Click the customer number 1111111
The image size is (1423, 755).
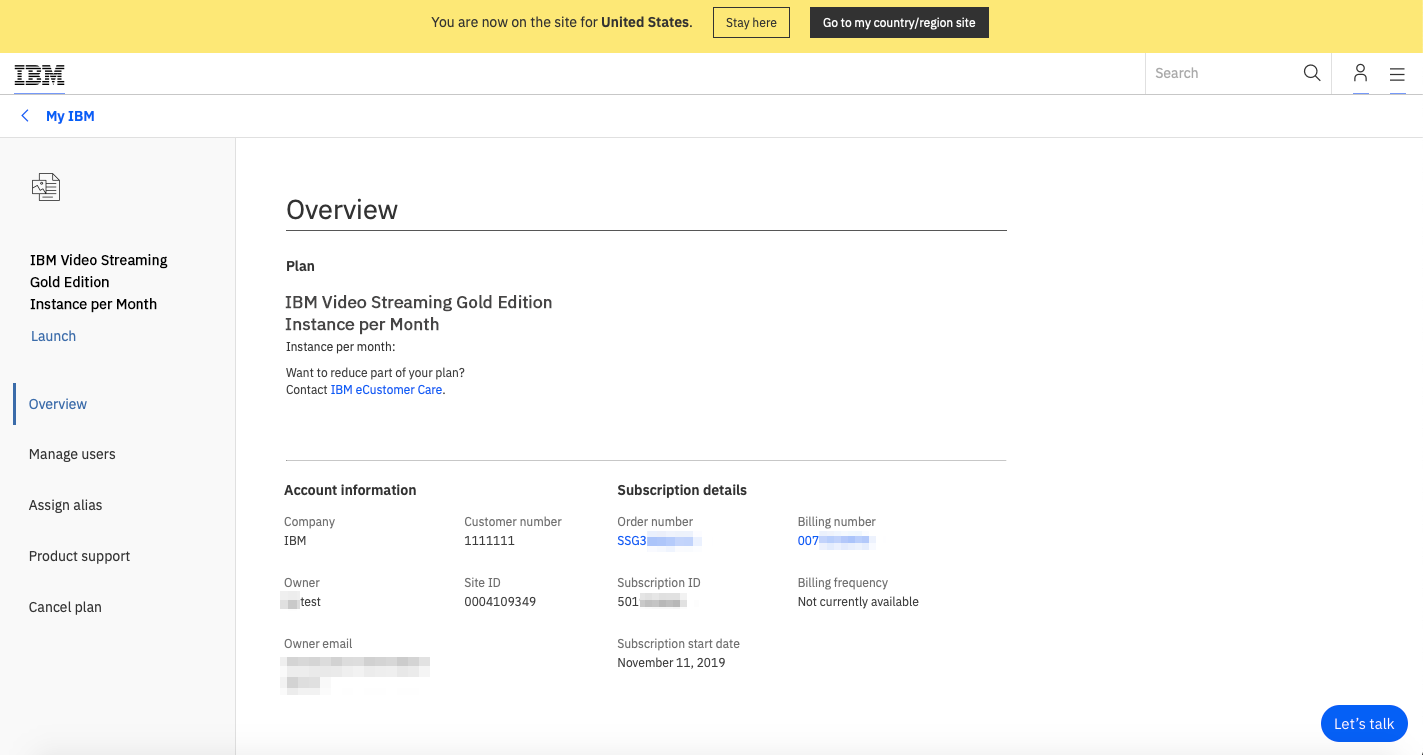489,541
